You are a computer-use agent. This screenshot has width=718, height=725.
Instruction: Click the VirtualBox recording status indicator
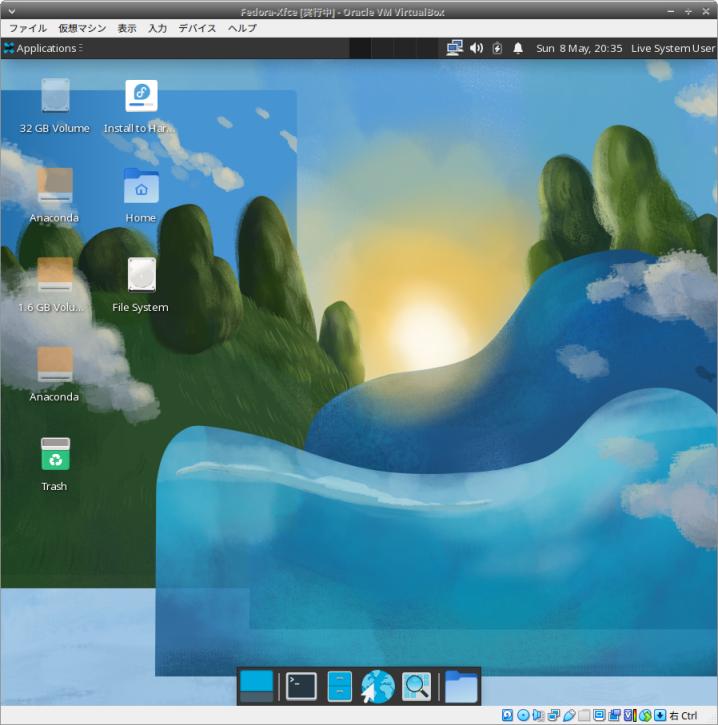pyautogui.click(x=614, y=715)
